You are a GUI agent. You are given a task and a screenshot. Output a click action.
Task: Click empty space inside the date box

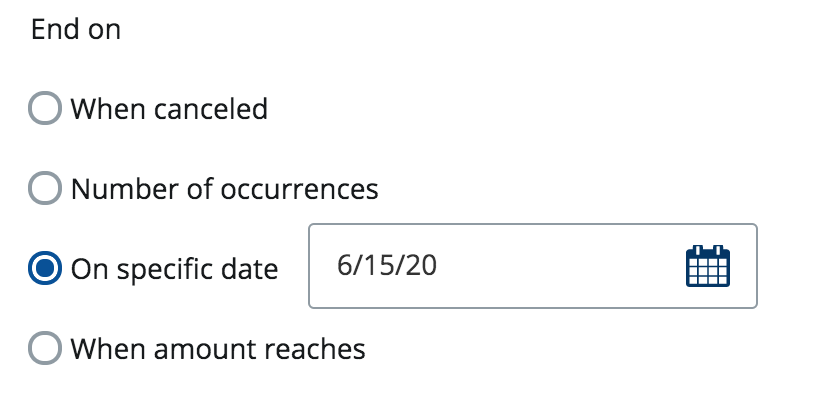(x=558, y=266)
